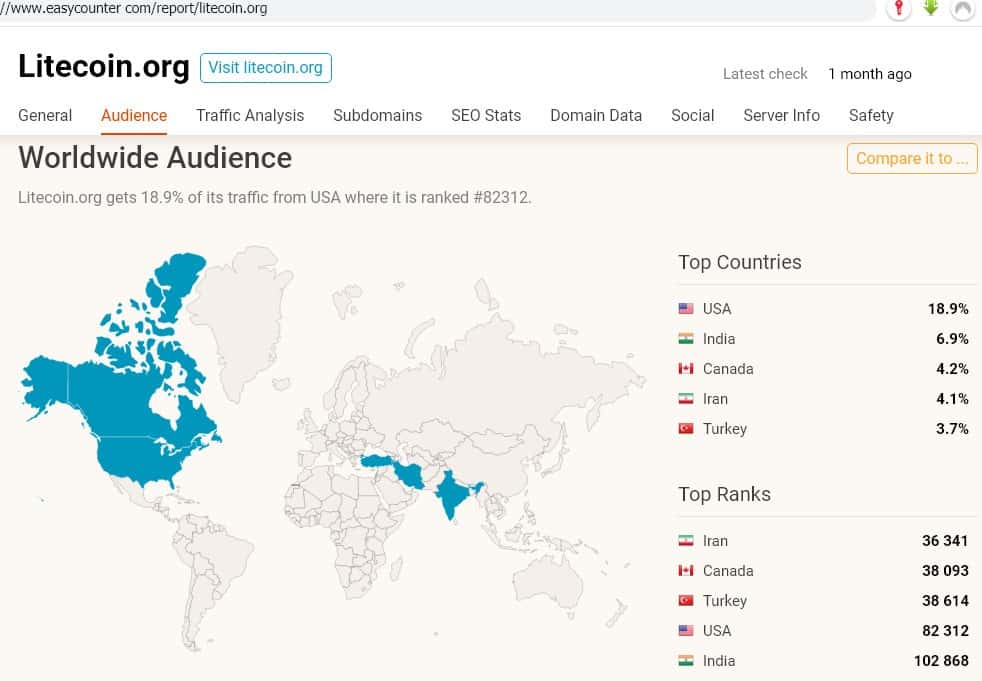982x681 pixels.
Task: Click the green download arrow extension icon
Action: 931,8
